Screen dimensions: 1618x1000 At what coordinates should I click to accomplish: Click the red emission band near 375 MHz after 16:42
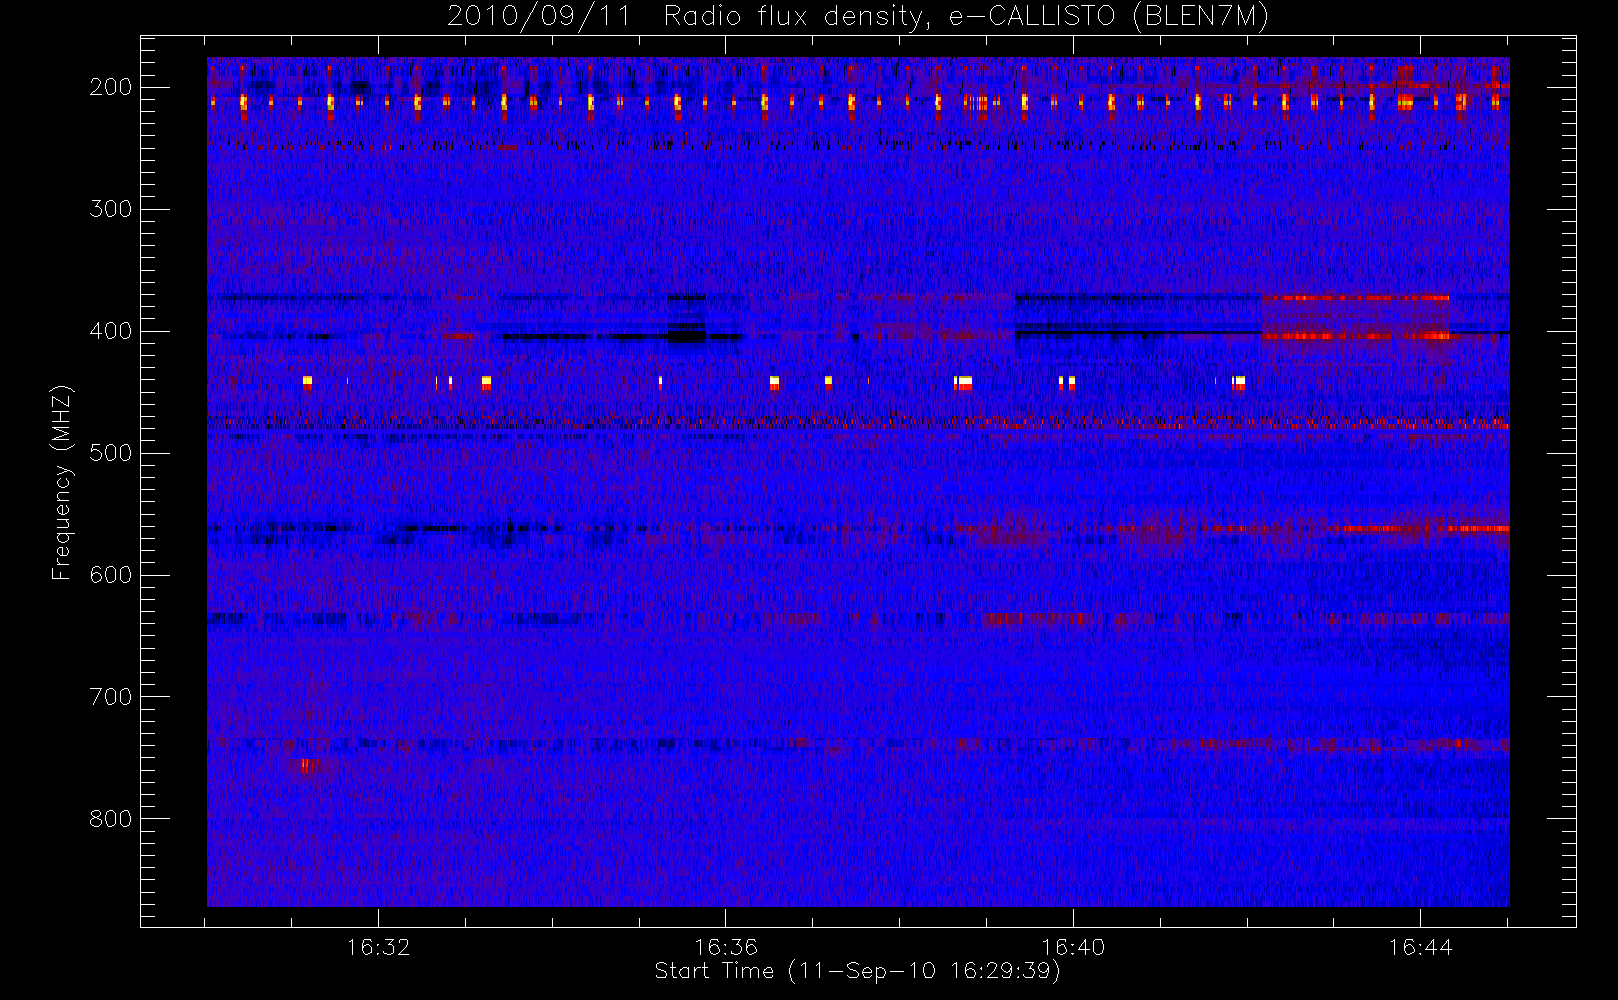[1356, 298]
